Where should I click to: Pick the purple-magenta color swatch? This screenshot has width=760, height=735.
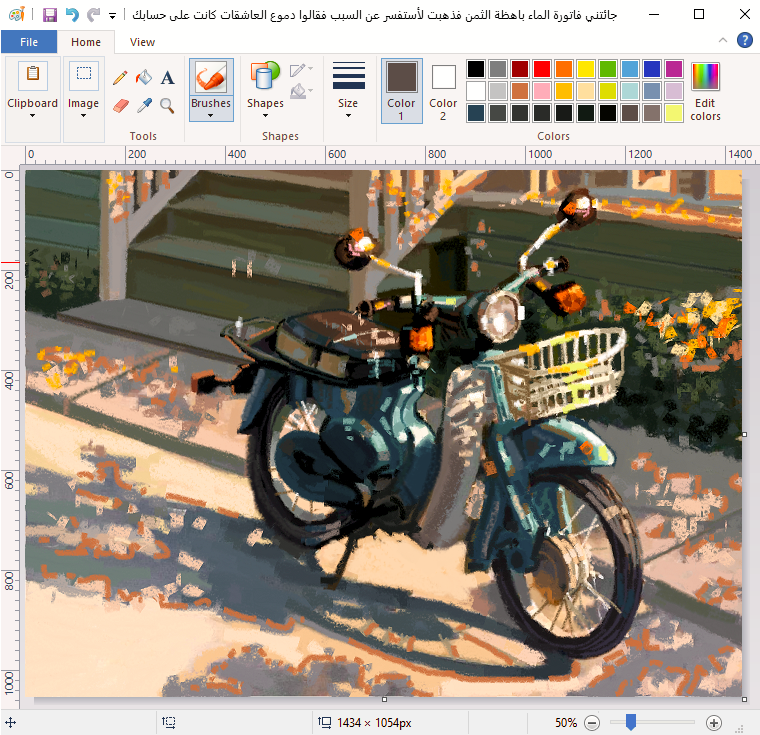tap(674, 69)
